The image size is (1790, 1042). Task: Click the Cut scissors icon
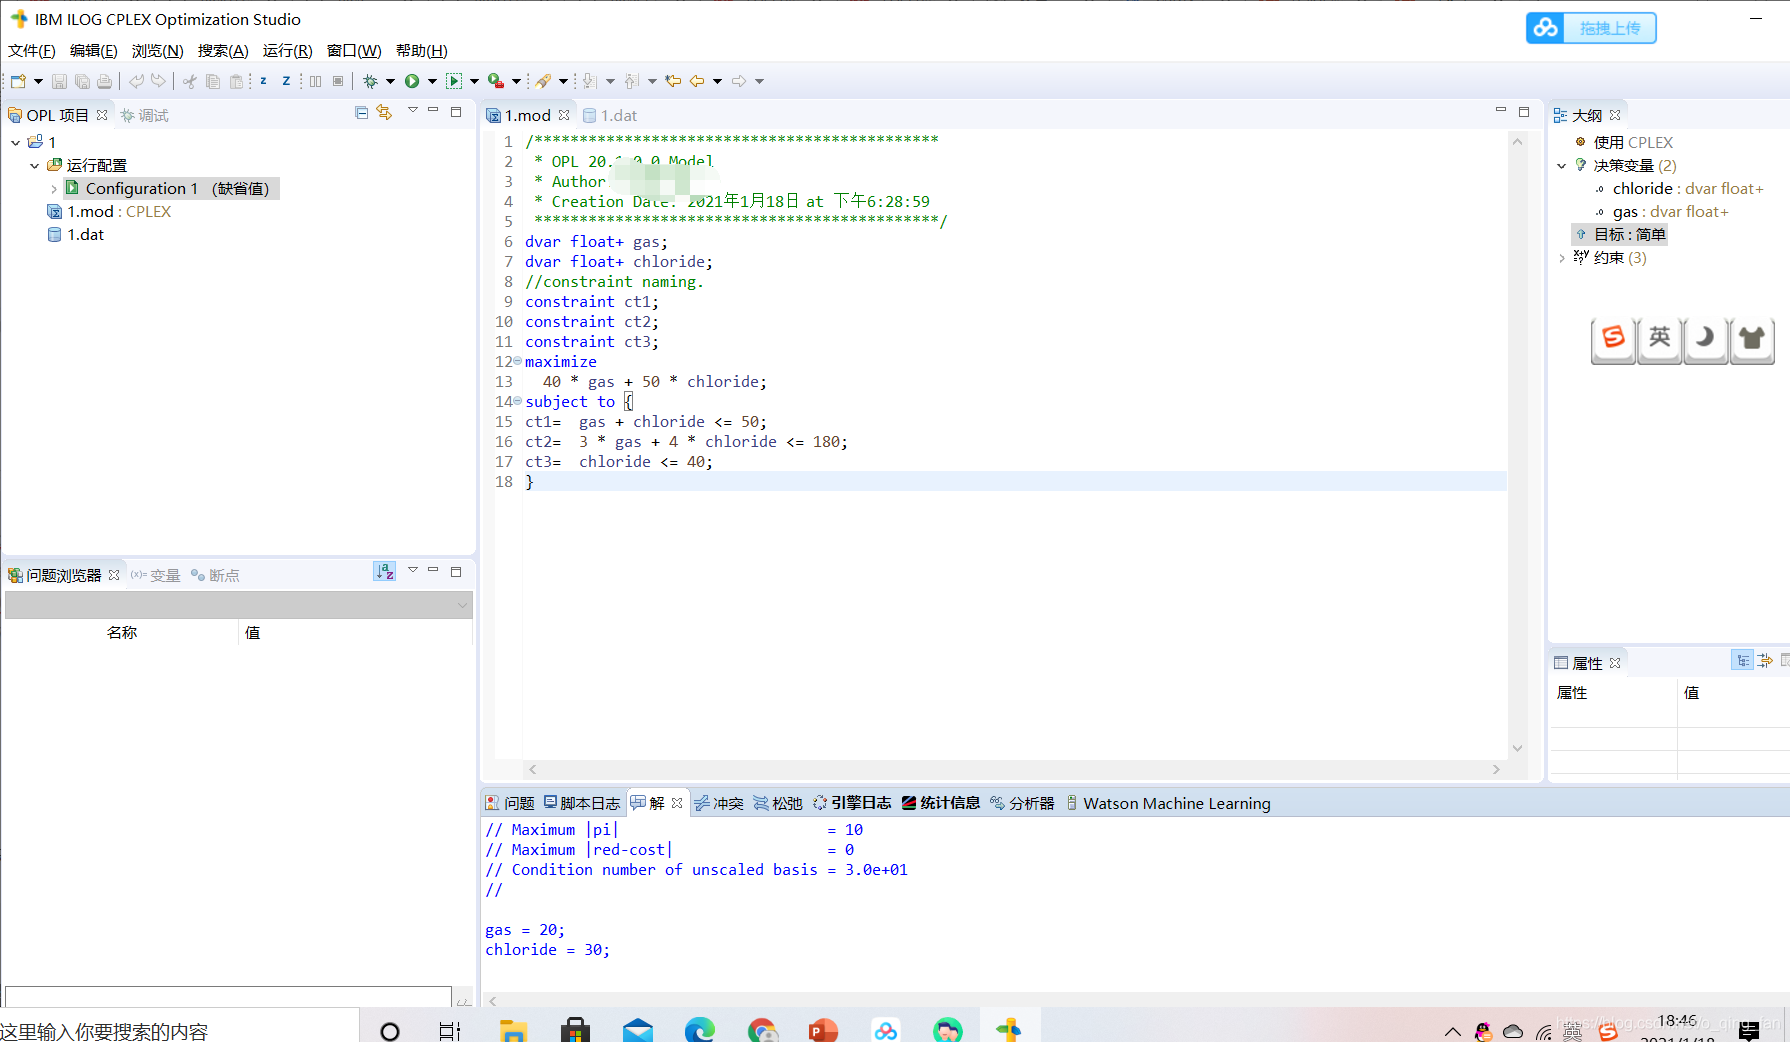click(189, 81)
